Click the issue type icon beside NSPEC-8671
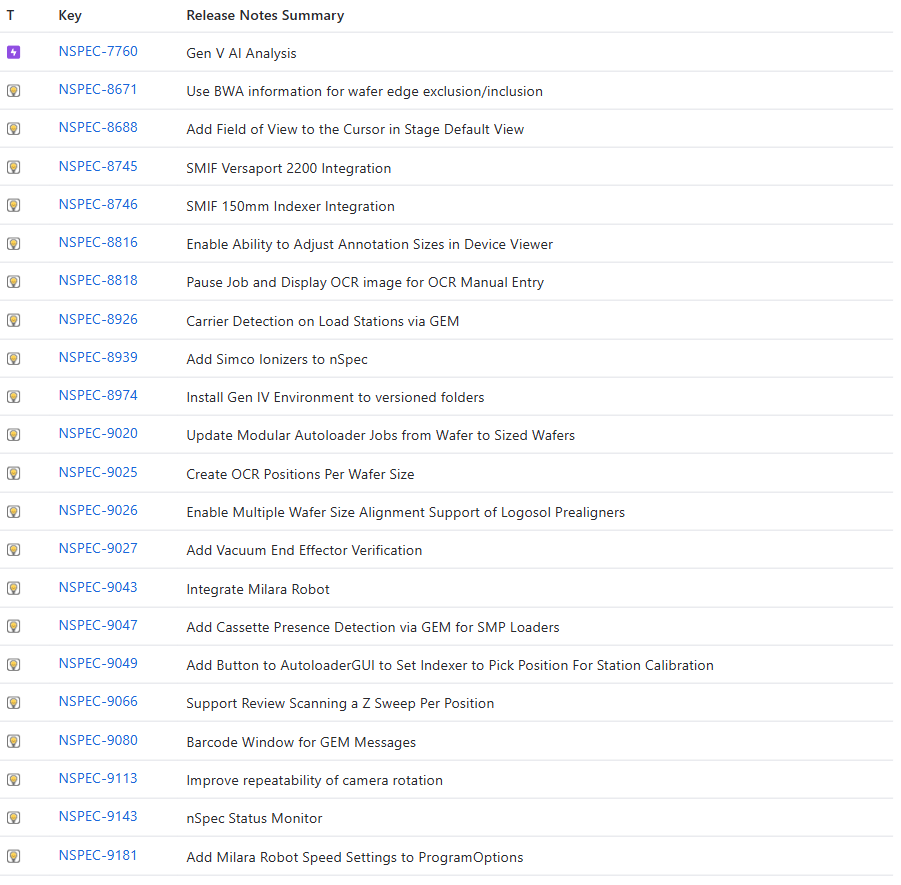The image size is (901, 885). coord(13,90)
